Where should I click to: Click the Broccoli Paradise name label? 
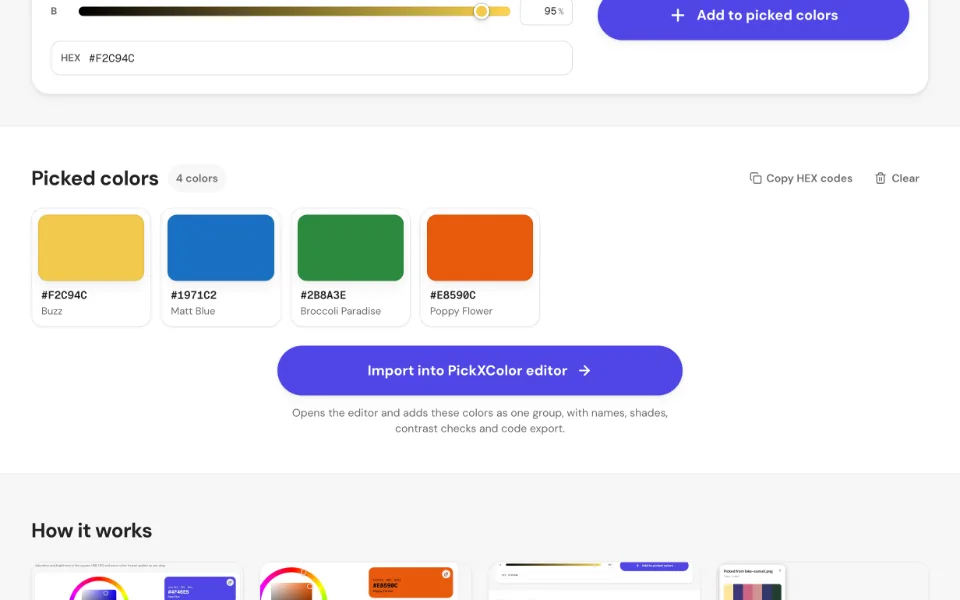(x=340, y=311)
